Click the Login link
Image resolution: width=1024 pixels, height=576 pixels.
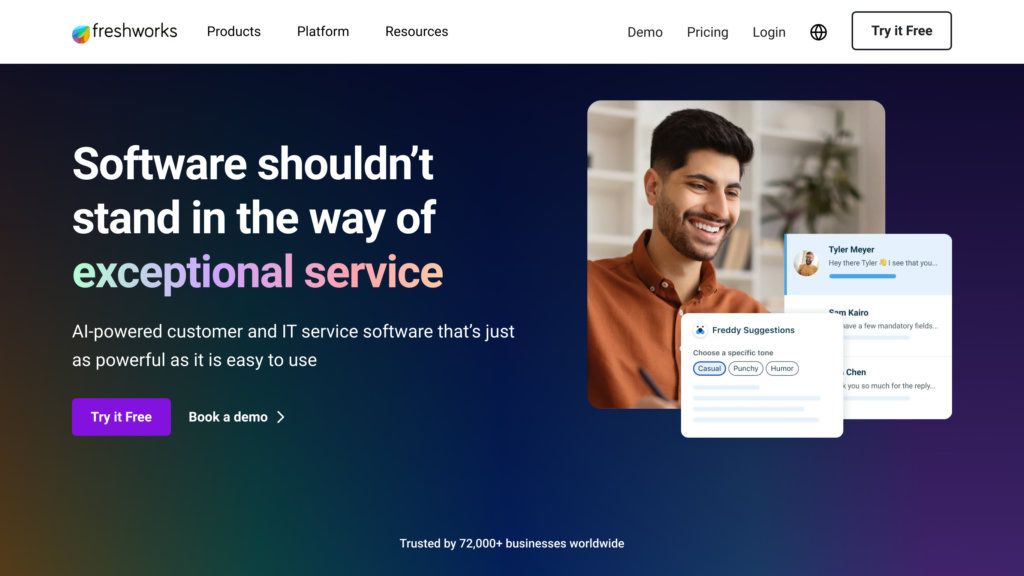769,32
